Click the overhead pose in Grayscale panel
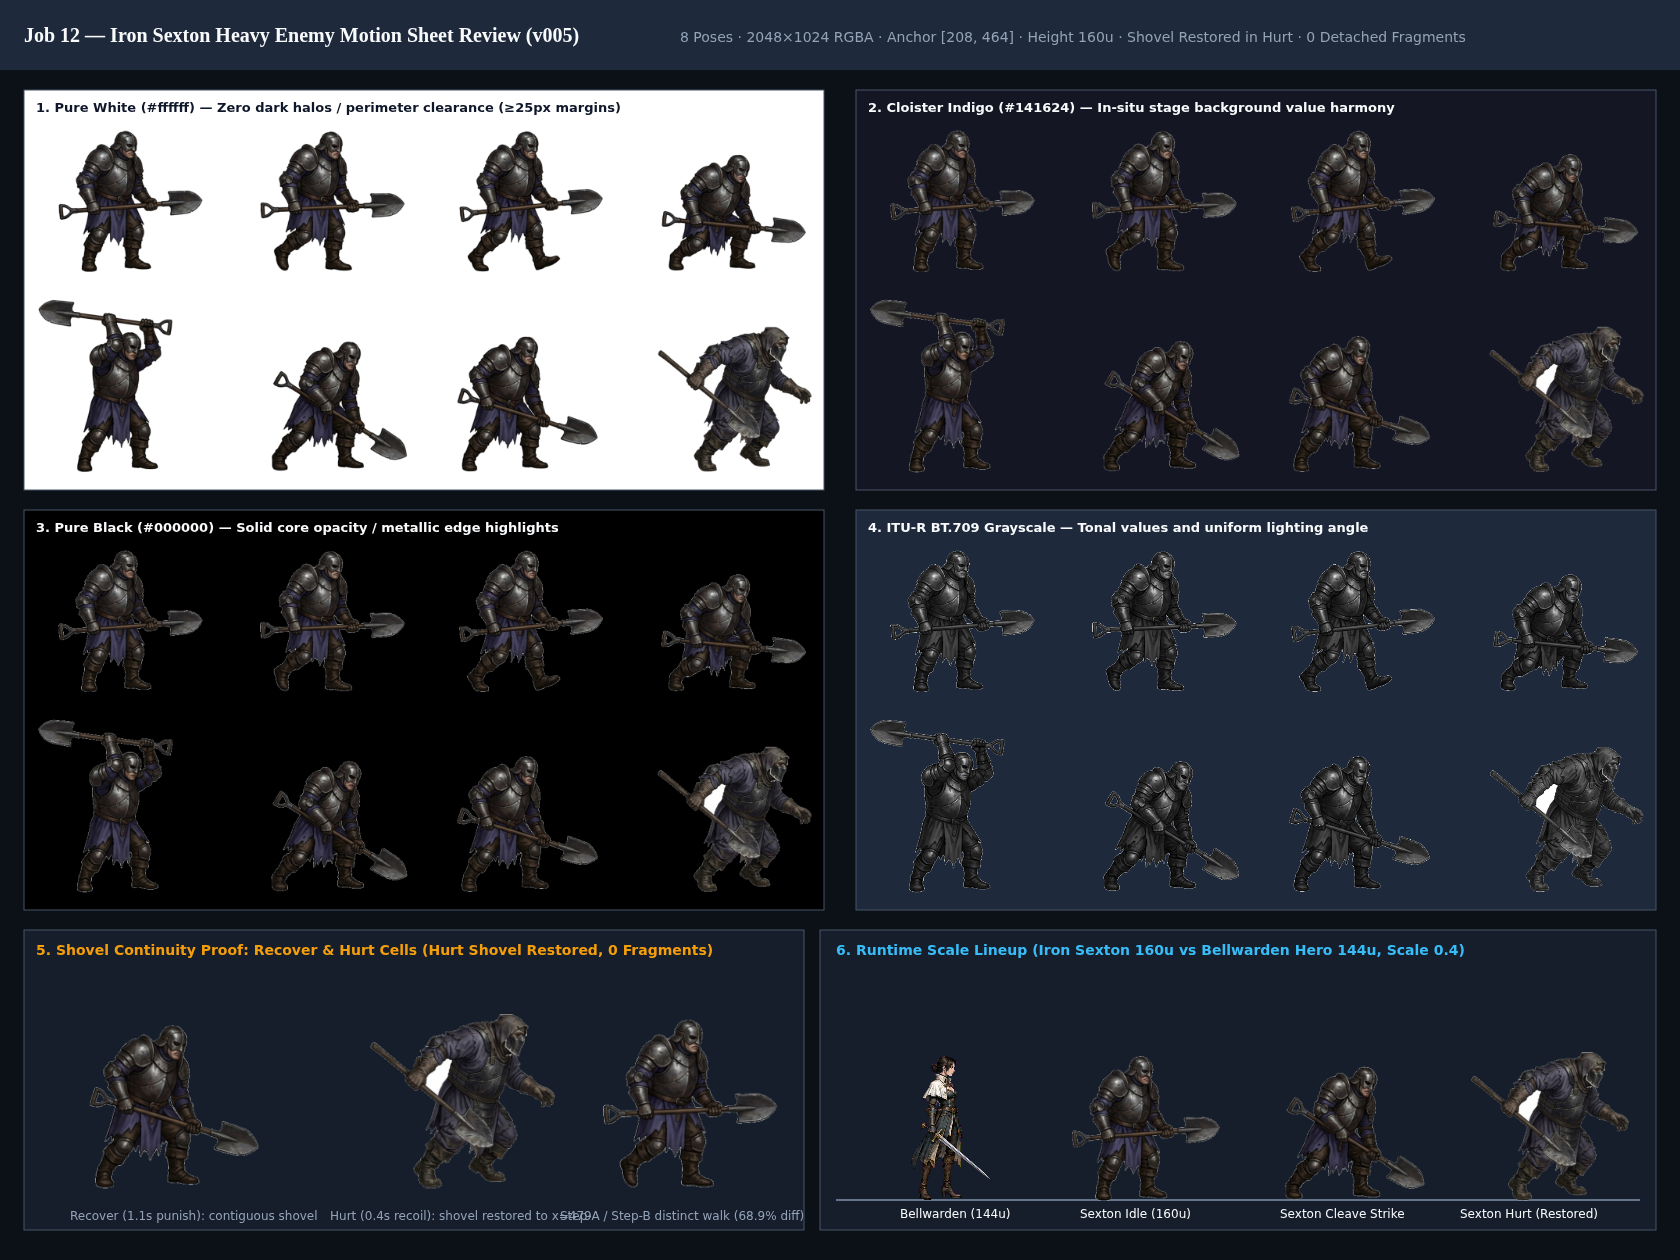1680x1260 pixels. coord(937,805)
